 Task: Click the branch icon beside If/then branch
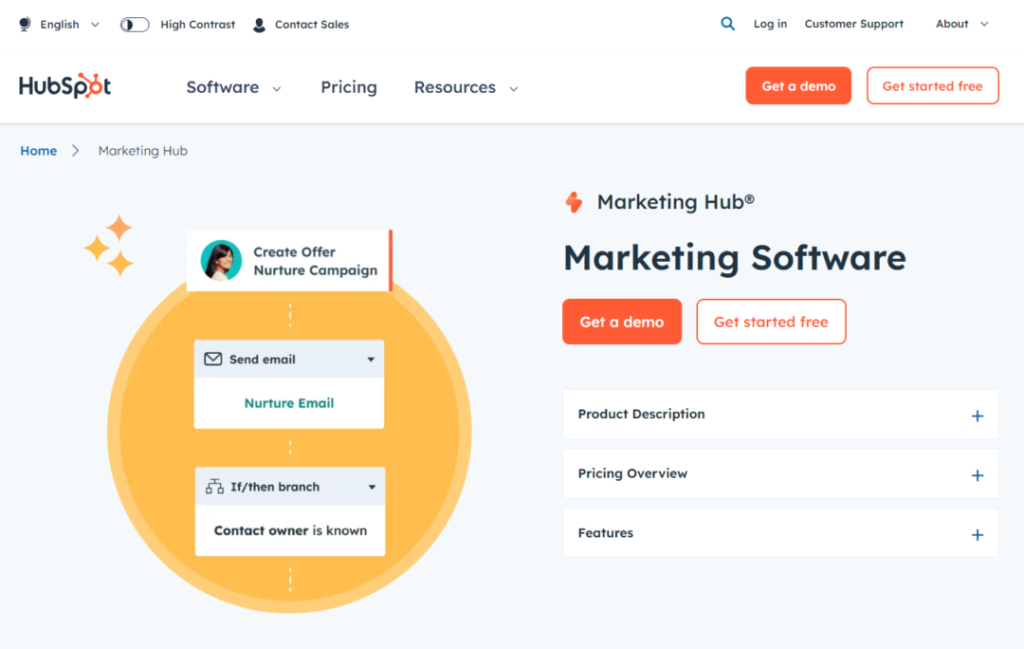pyautogui.click(x=214, y=486)
